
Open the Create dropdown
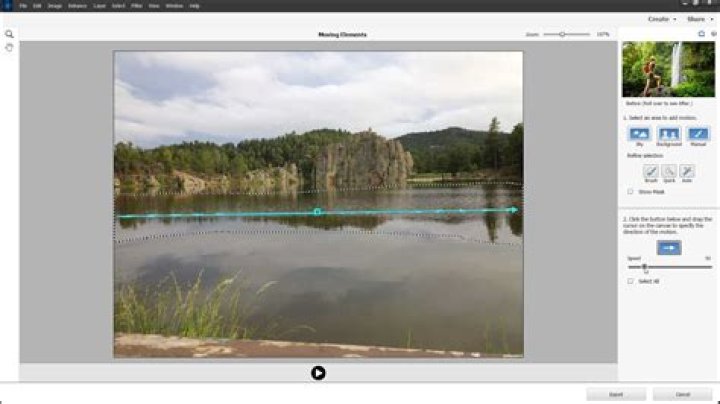[661, 18]
